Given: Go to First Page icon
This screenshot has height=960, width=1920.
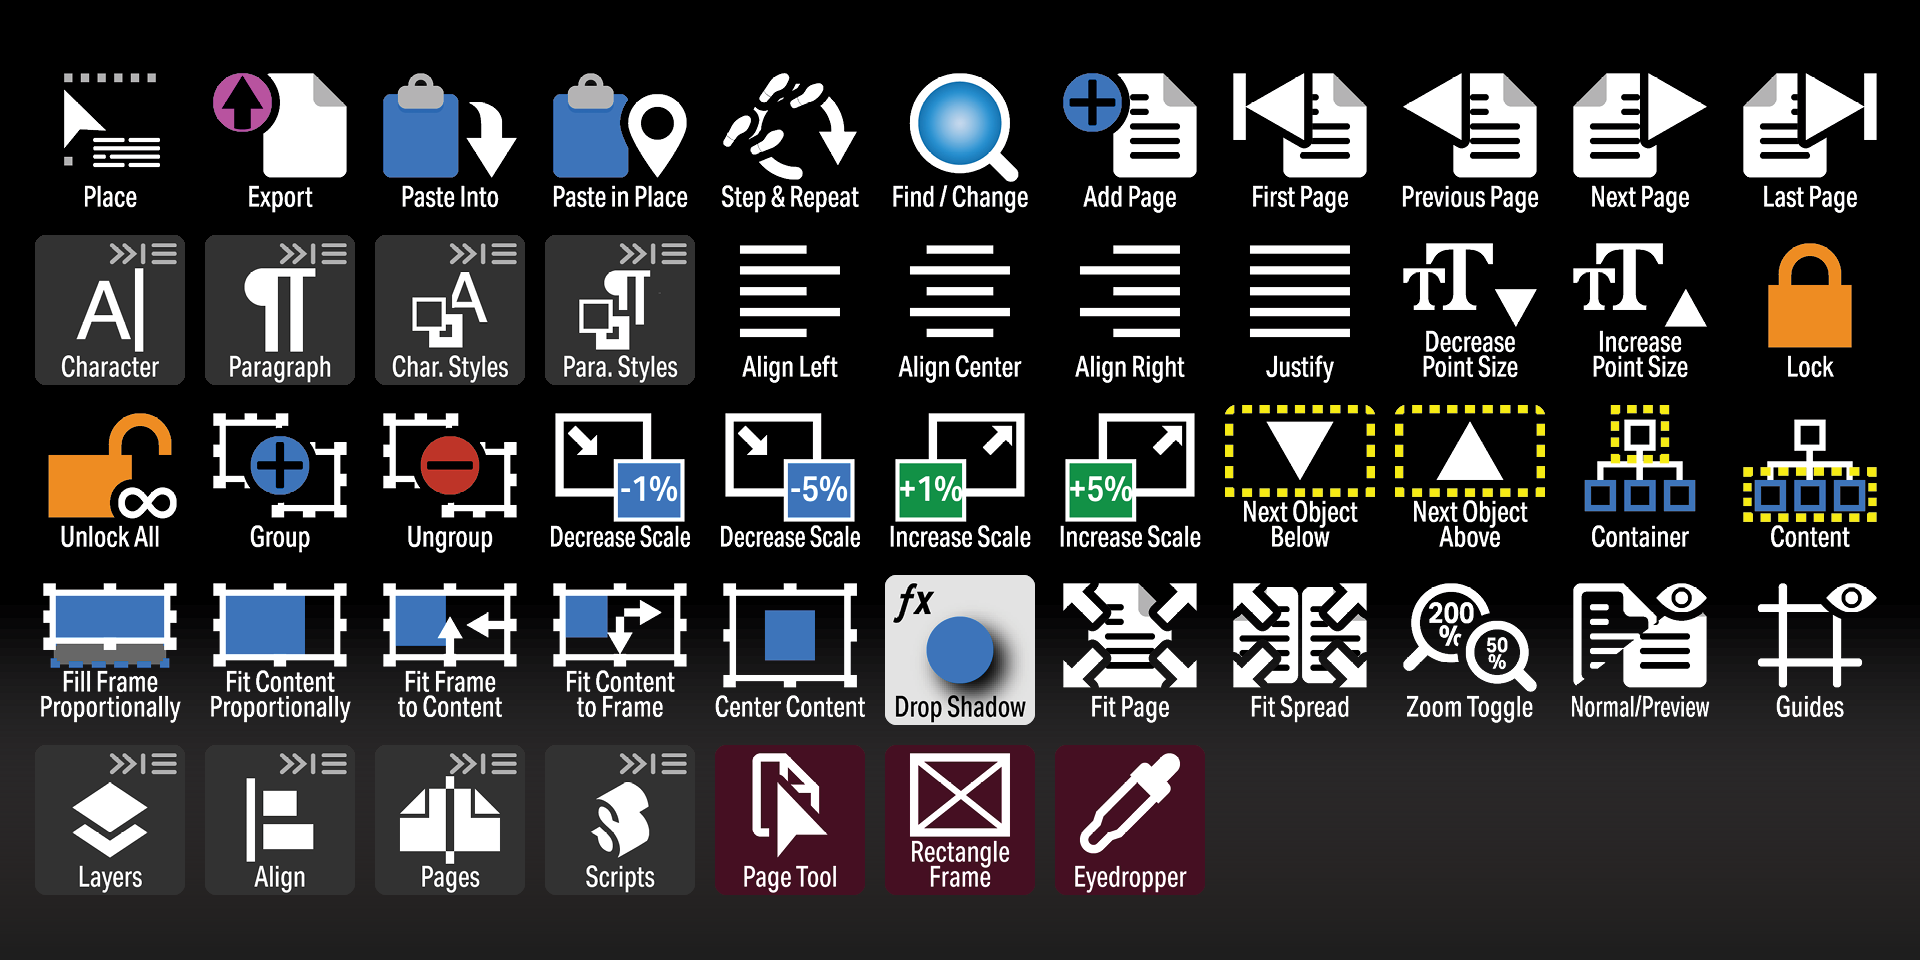Looking at the screenshot, I should 1300,125.
